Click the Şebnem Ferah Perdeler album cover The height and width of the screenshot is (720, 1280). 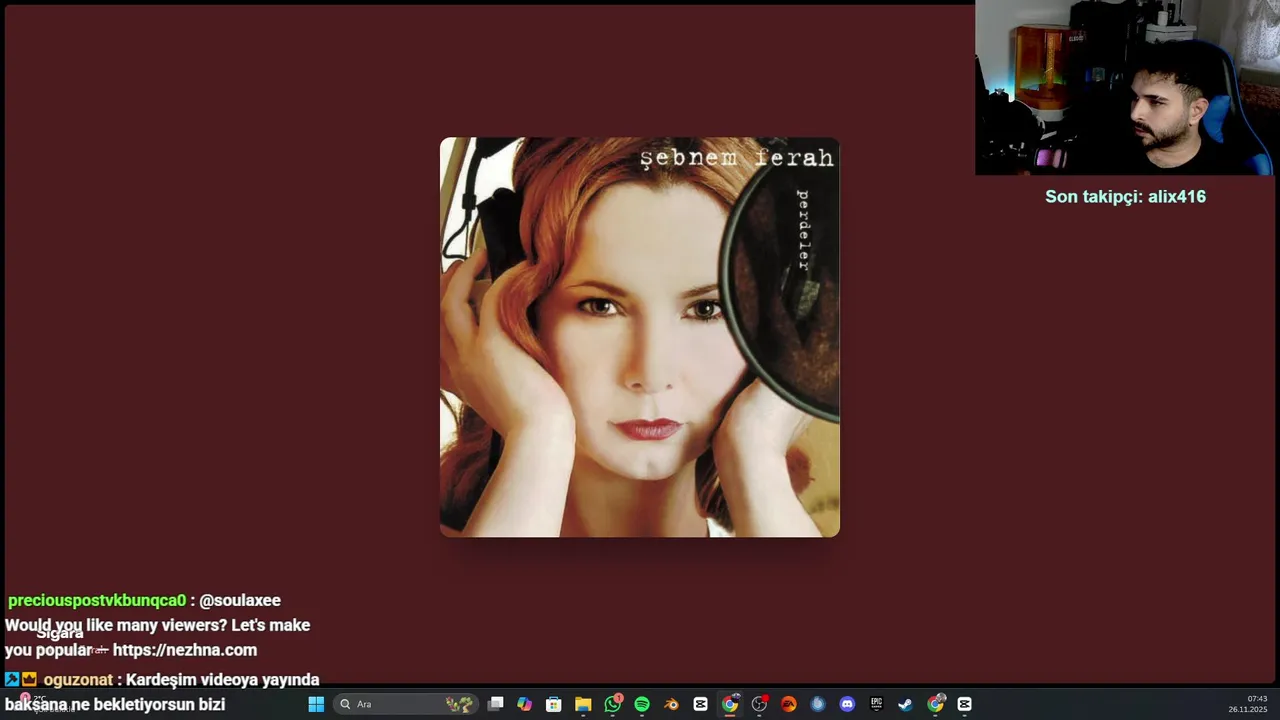coord(640,337)
